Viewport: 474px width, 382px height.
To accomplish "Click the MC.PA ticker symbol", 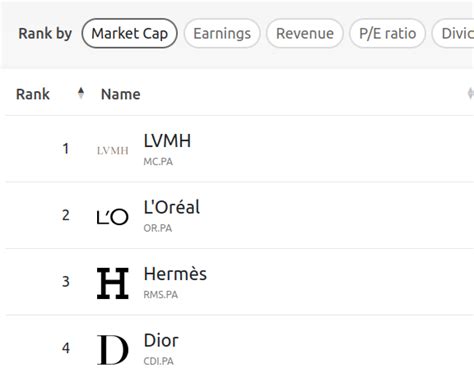I will (x=158, y=162).
